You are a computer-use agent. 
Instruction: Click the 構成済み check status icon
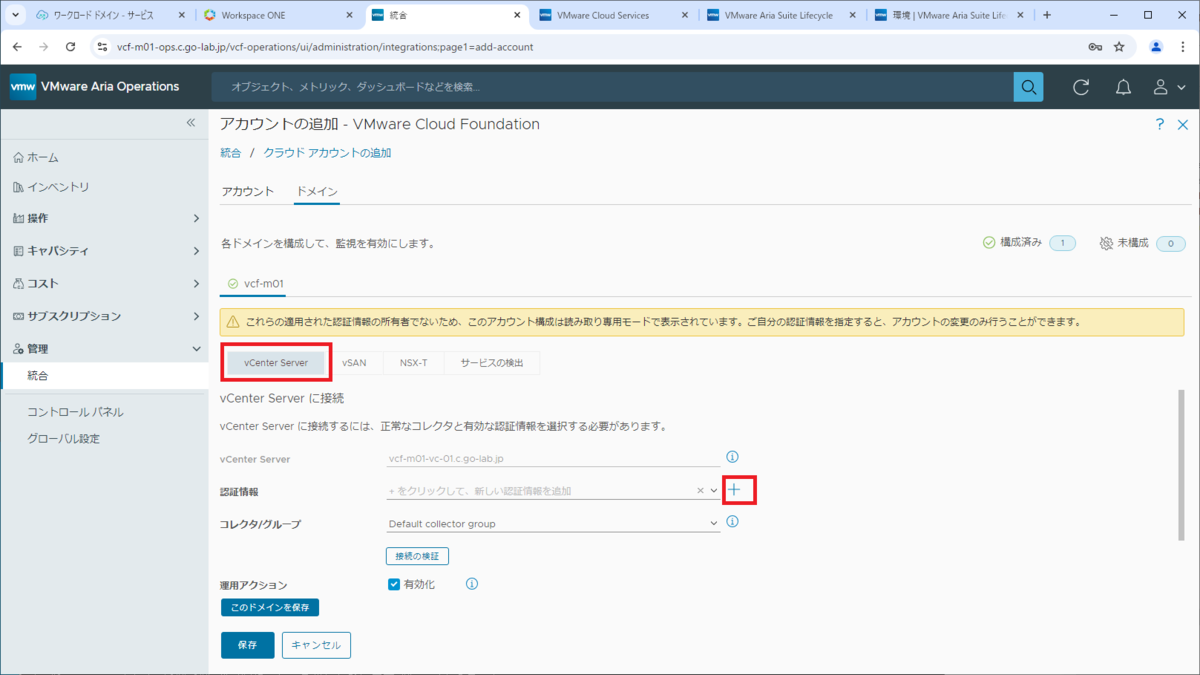tap(989, 242)
